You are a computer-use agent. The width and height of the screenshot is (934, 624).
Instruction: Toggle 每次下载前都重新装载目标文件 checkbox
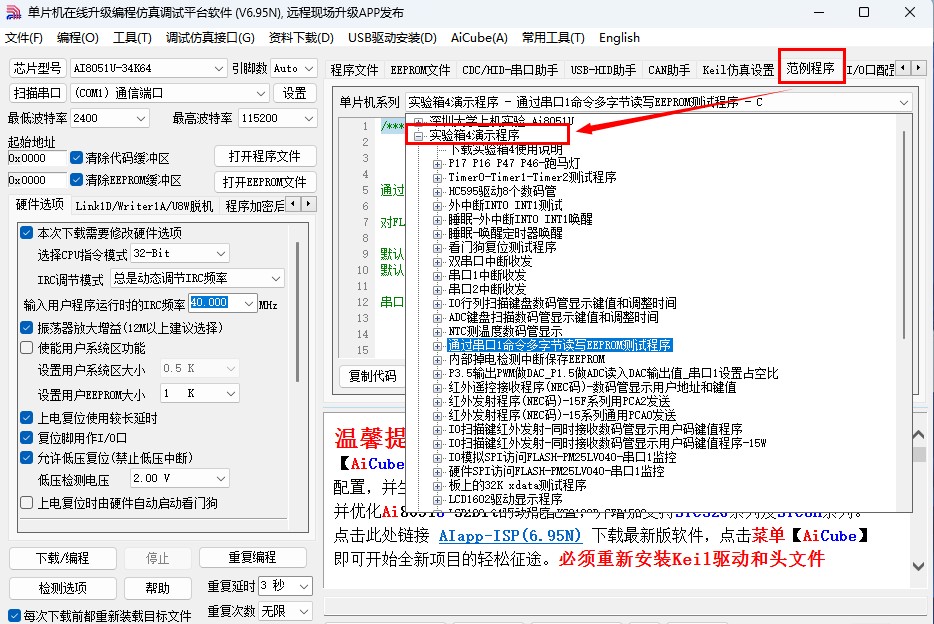(x=15, y=615)
